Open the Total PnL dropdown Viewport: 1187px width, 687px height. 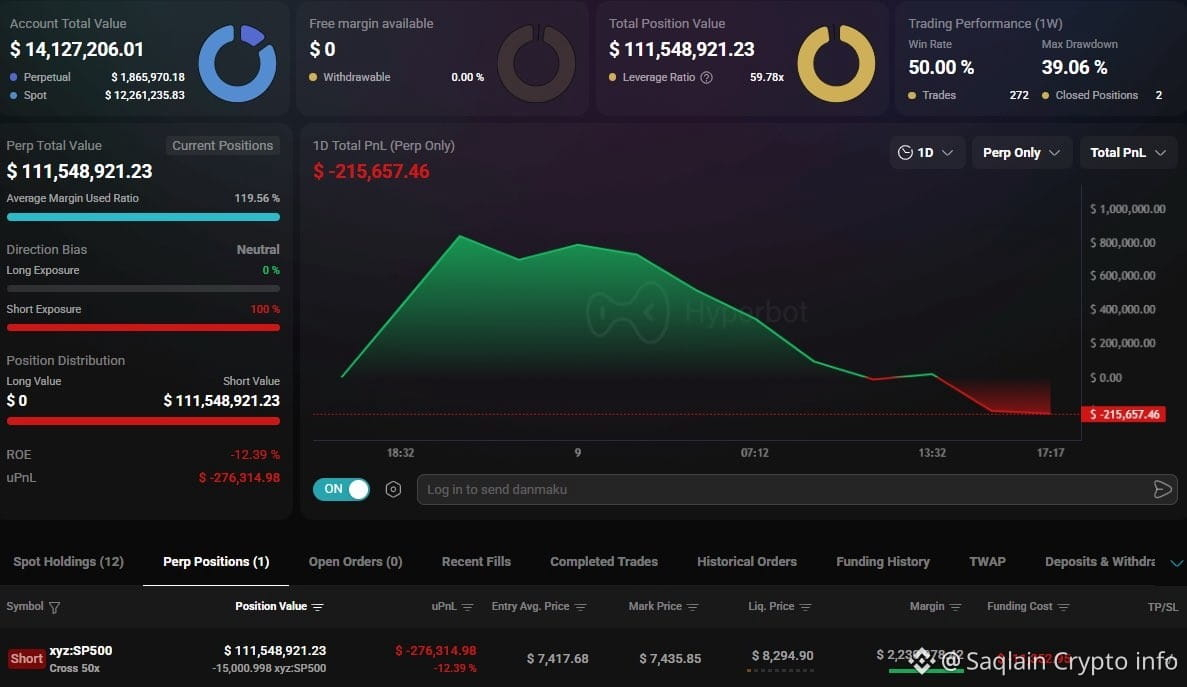click(1128, 152)
